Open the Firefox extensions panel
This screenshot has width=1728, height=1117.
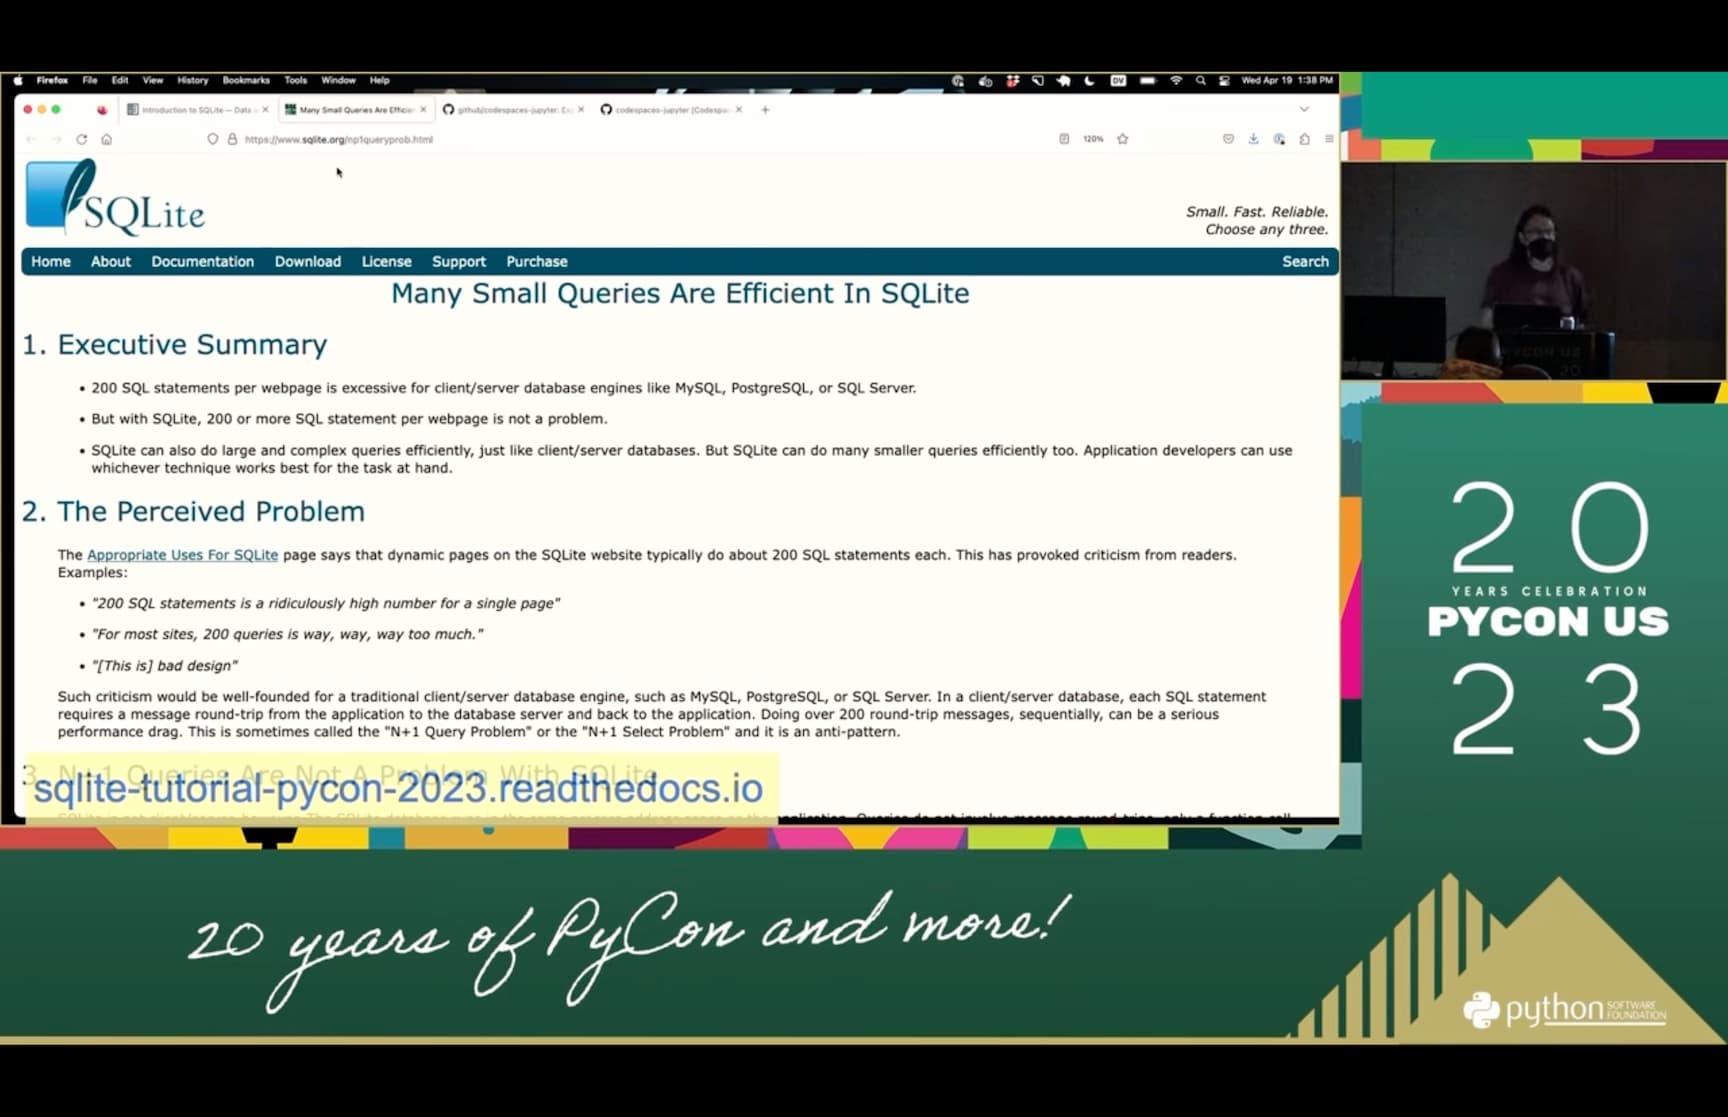coord(1306,139)
